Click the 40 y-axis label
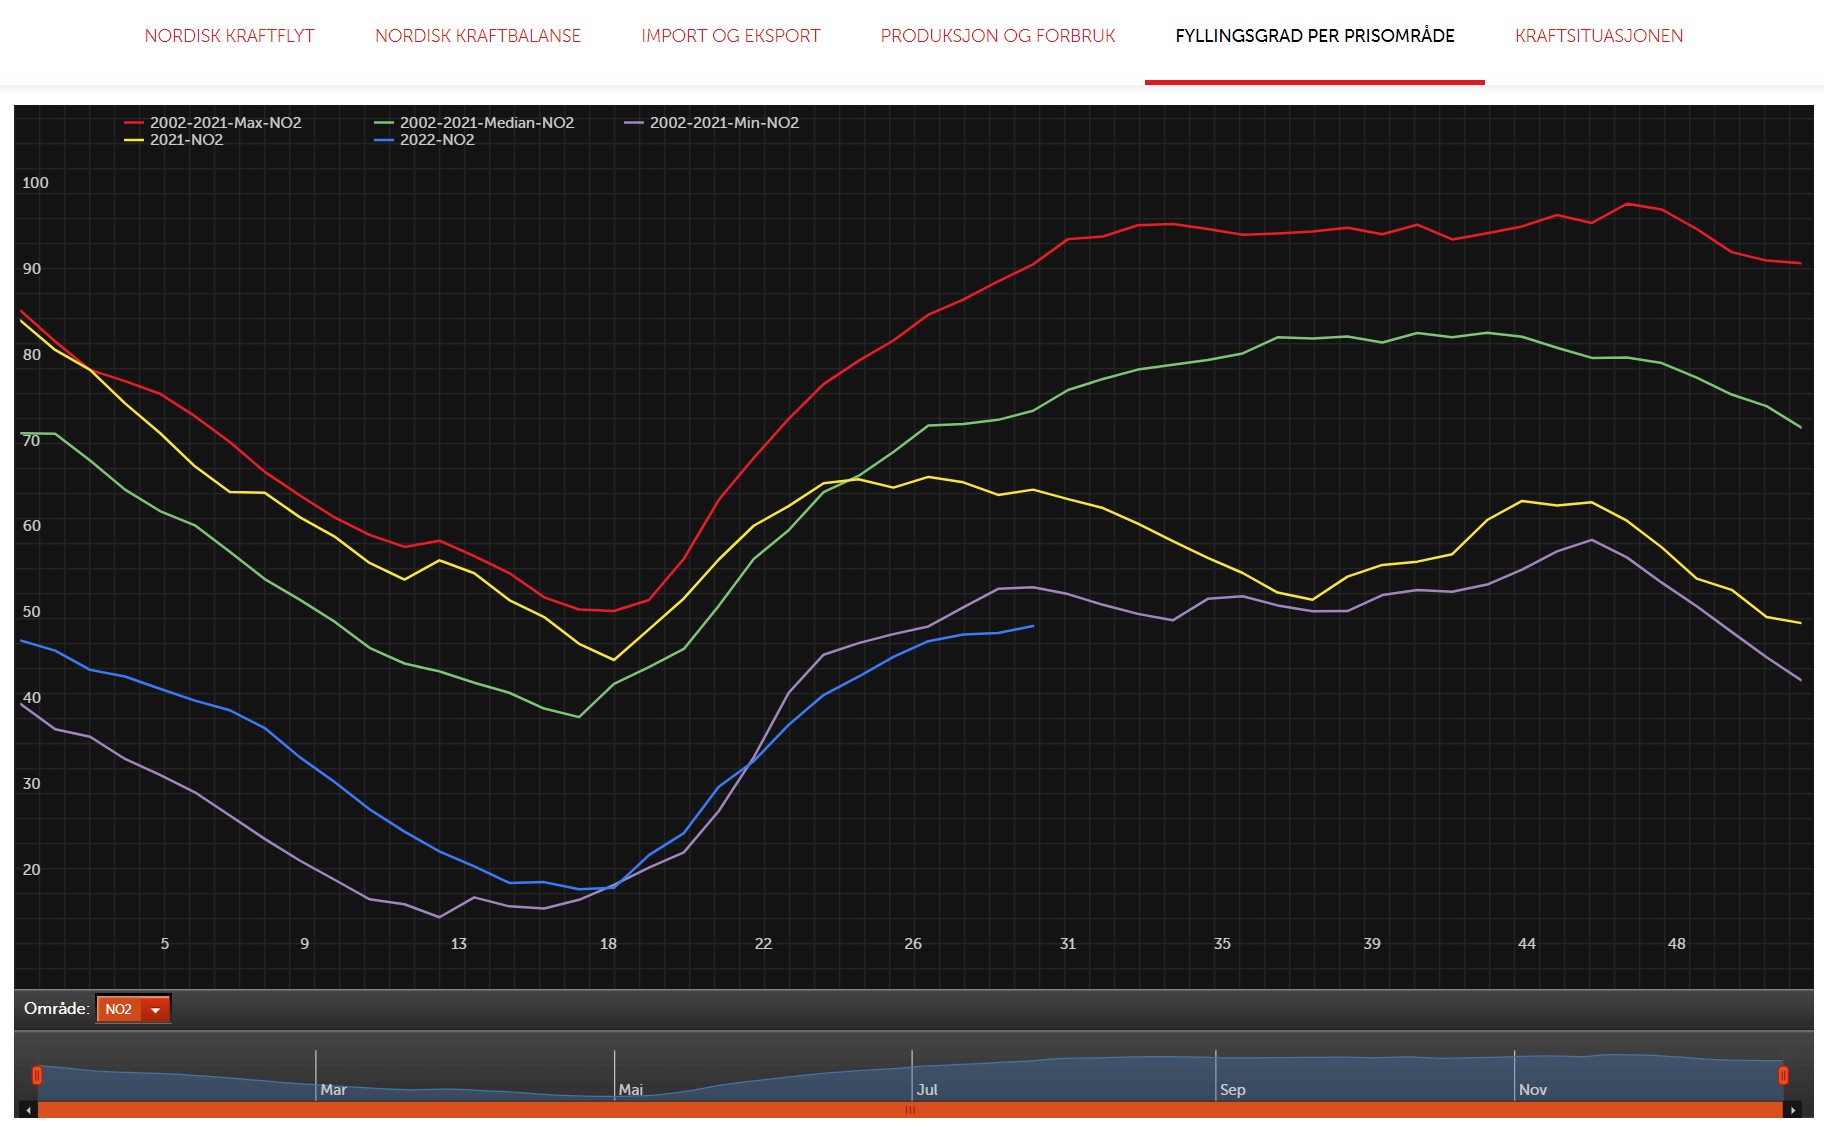The height and width of the screenshot is (1127, 1824). tap(32, 698)
